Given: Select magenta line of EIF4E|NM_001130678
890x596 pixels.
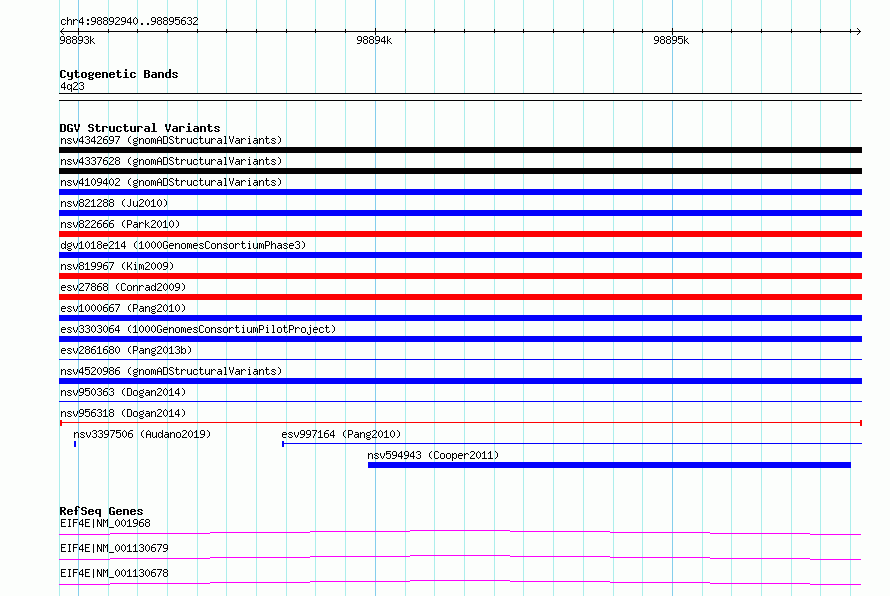Looking at the screenshot, I should 460,582.
